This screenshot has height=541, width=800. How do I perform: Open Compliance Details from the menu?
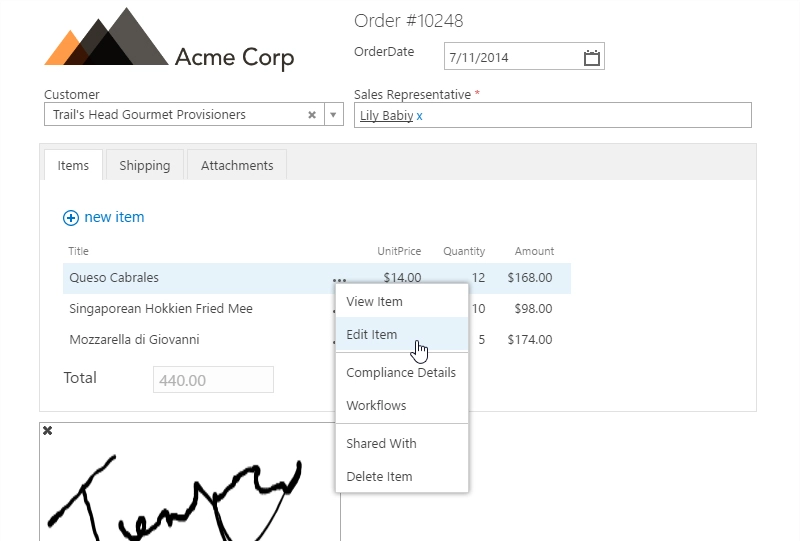[400, 373]
